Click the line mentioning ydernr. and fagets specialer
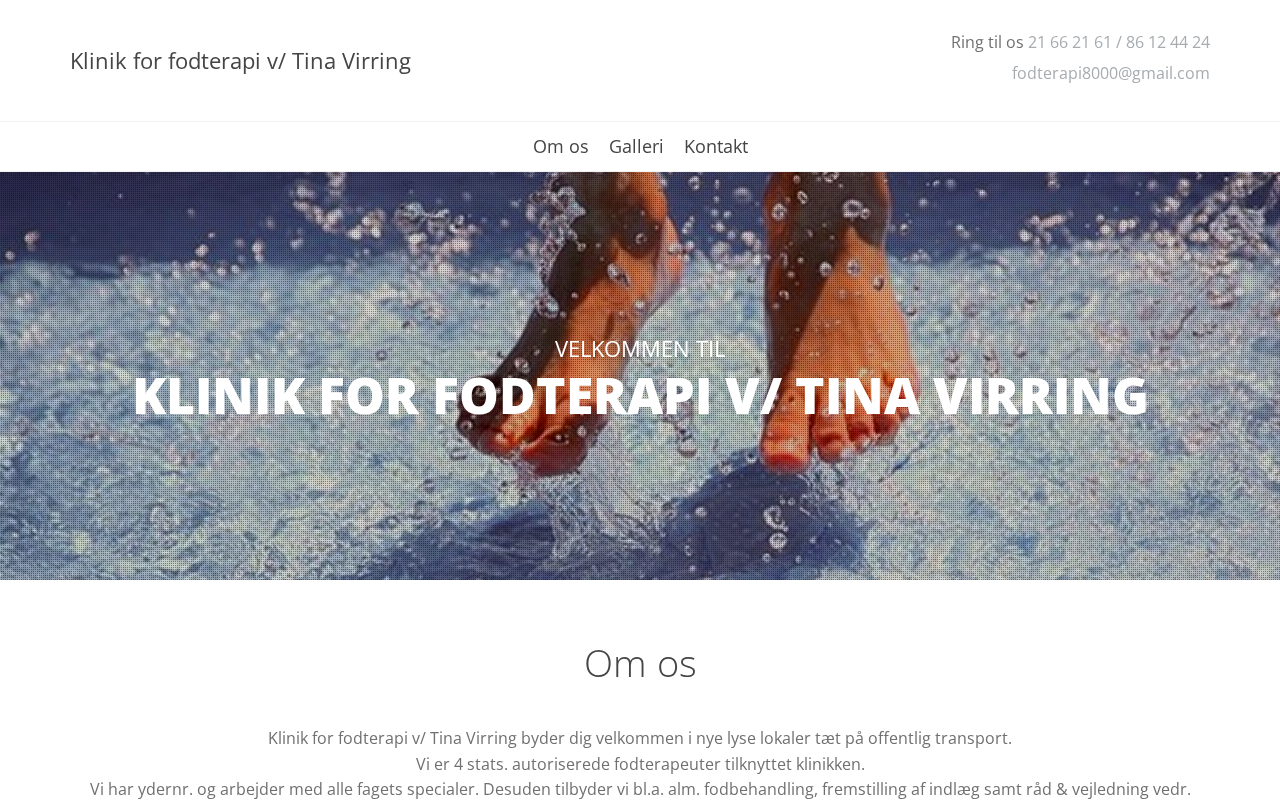The height and width of the screenshot is (800, 1280). [x=640, y=789]
